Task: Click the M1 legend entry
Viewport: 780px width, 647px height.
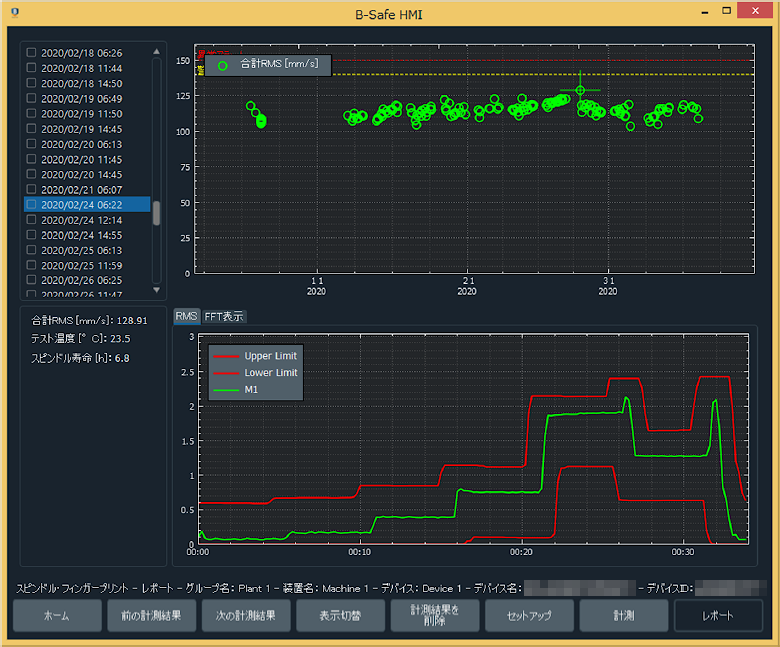Action: (236, 390)
